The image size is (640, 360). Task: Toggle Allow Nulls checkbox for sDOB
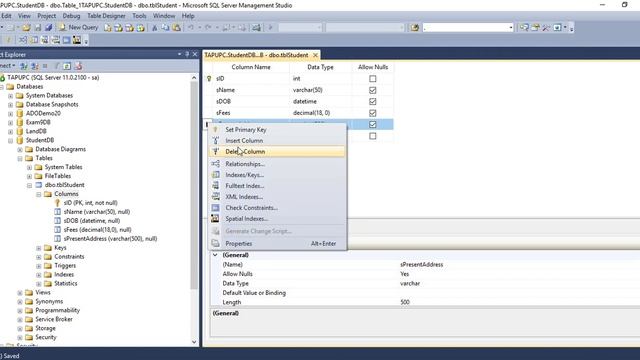coord(373,102)
